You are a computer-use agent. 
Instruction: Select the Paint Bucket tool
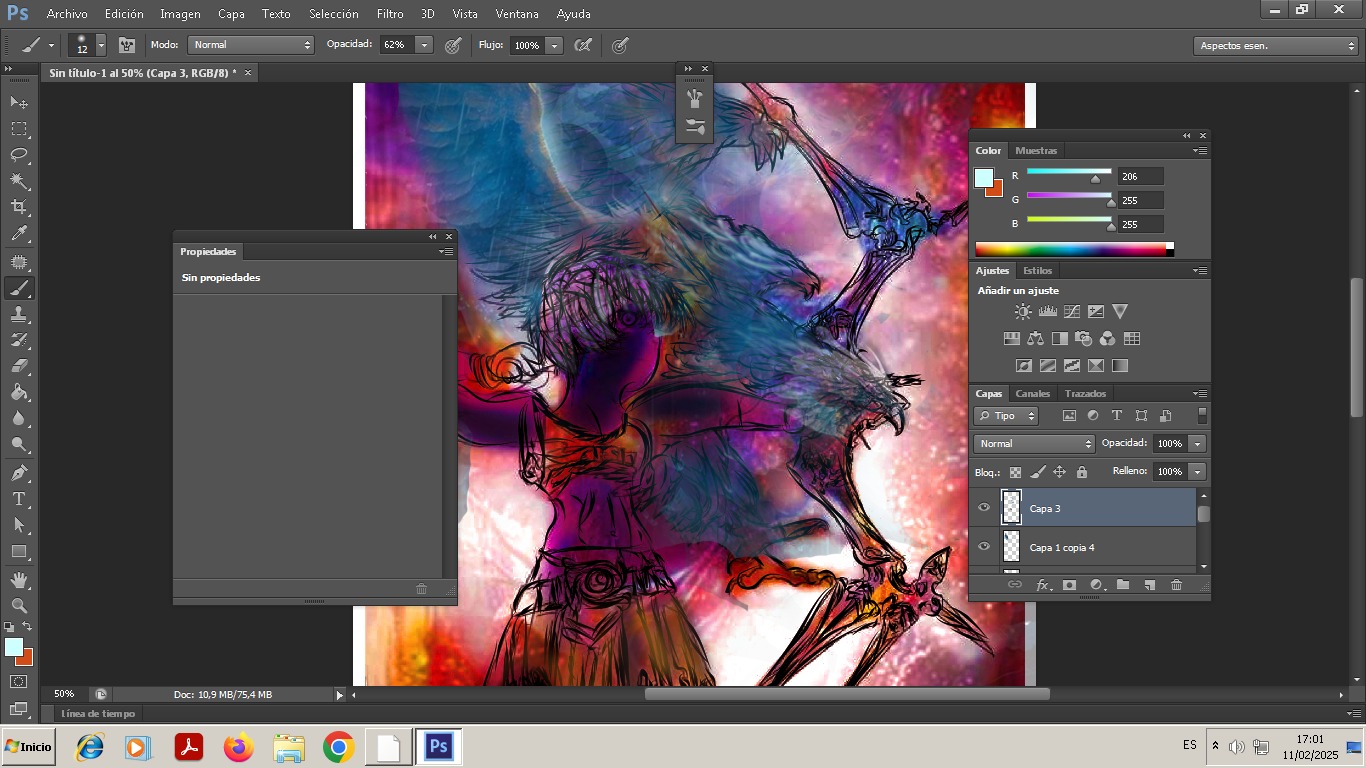19,392
